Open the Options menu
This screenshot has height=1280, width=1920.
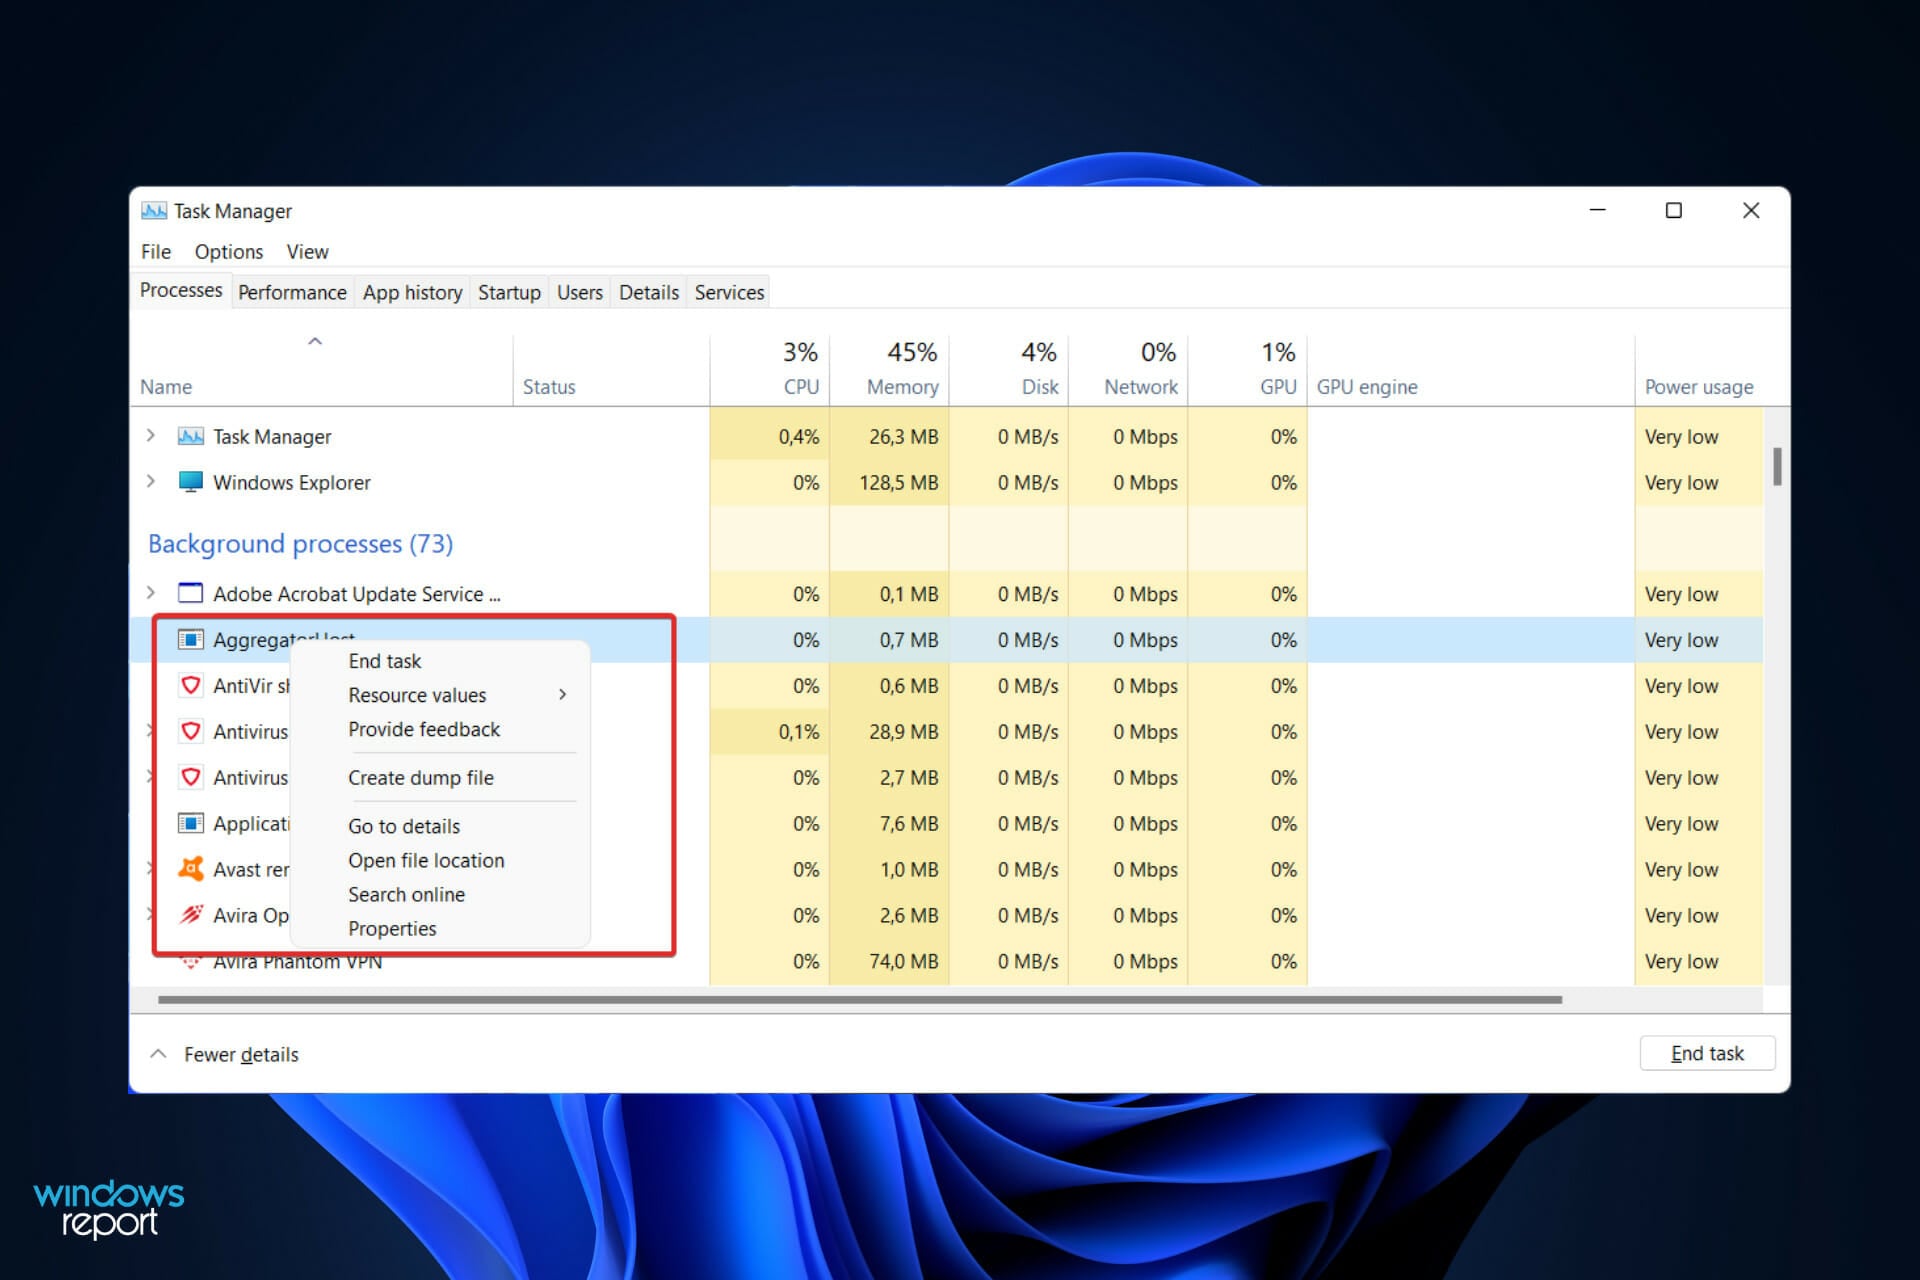[x=228, y=252]
